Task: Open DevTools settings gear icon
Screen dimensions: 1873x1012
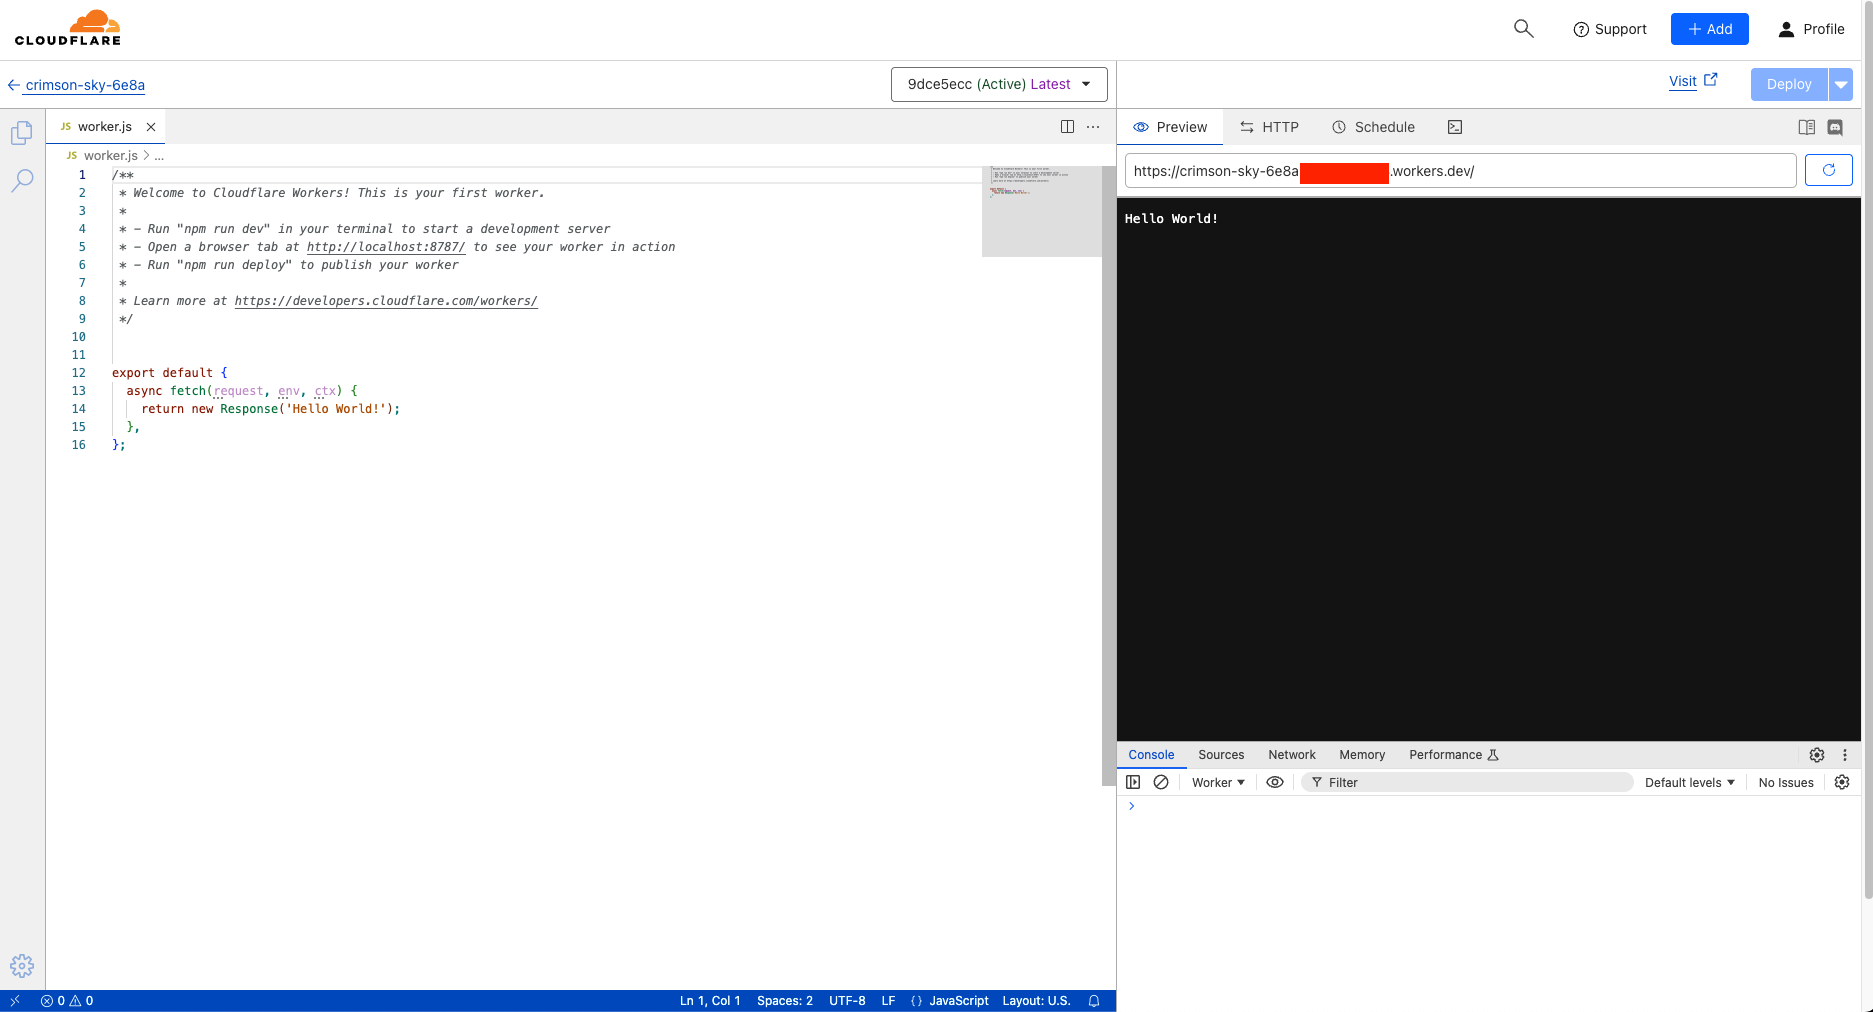Action: [1817, 755]
